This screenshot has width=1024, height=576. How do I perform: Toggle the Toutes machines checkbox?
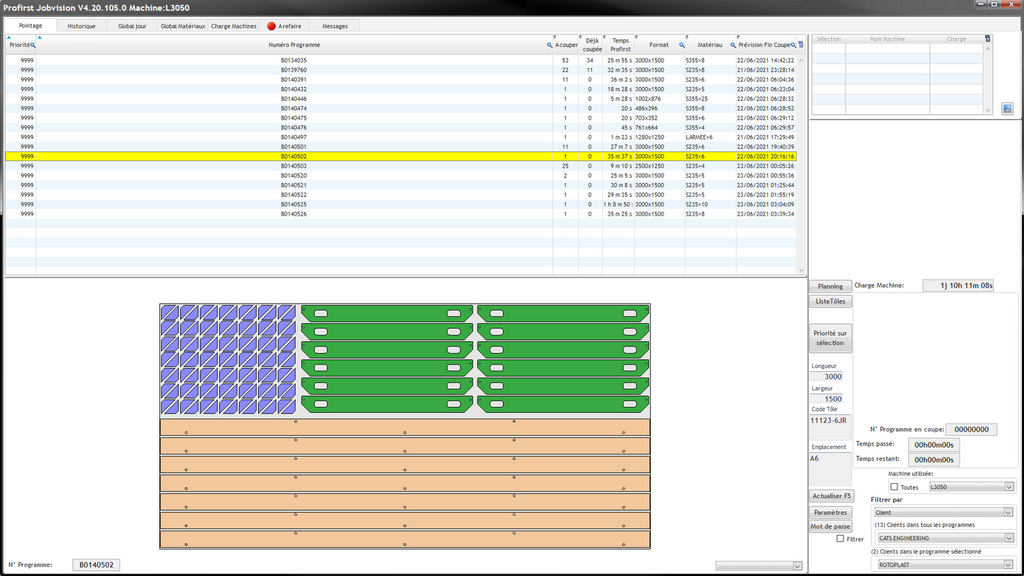click(x=894, y=487)
